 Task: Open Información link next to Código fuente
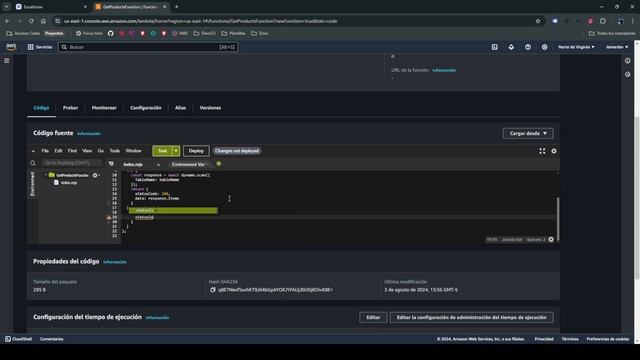[x=89, y=134]
